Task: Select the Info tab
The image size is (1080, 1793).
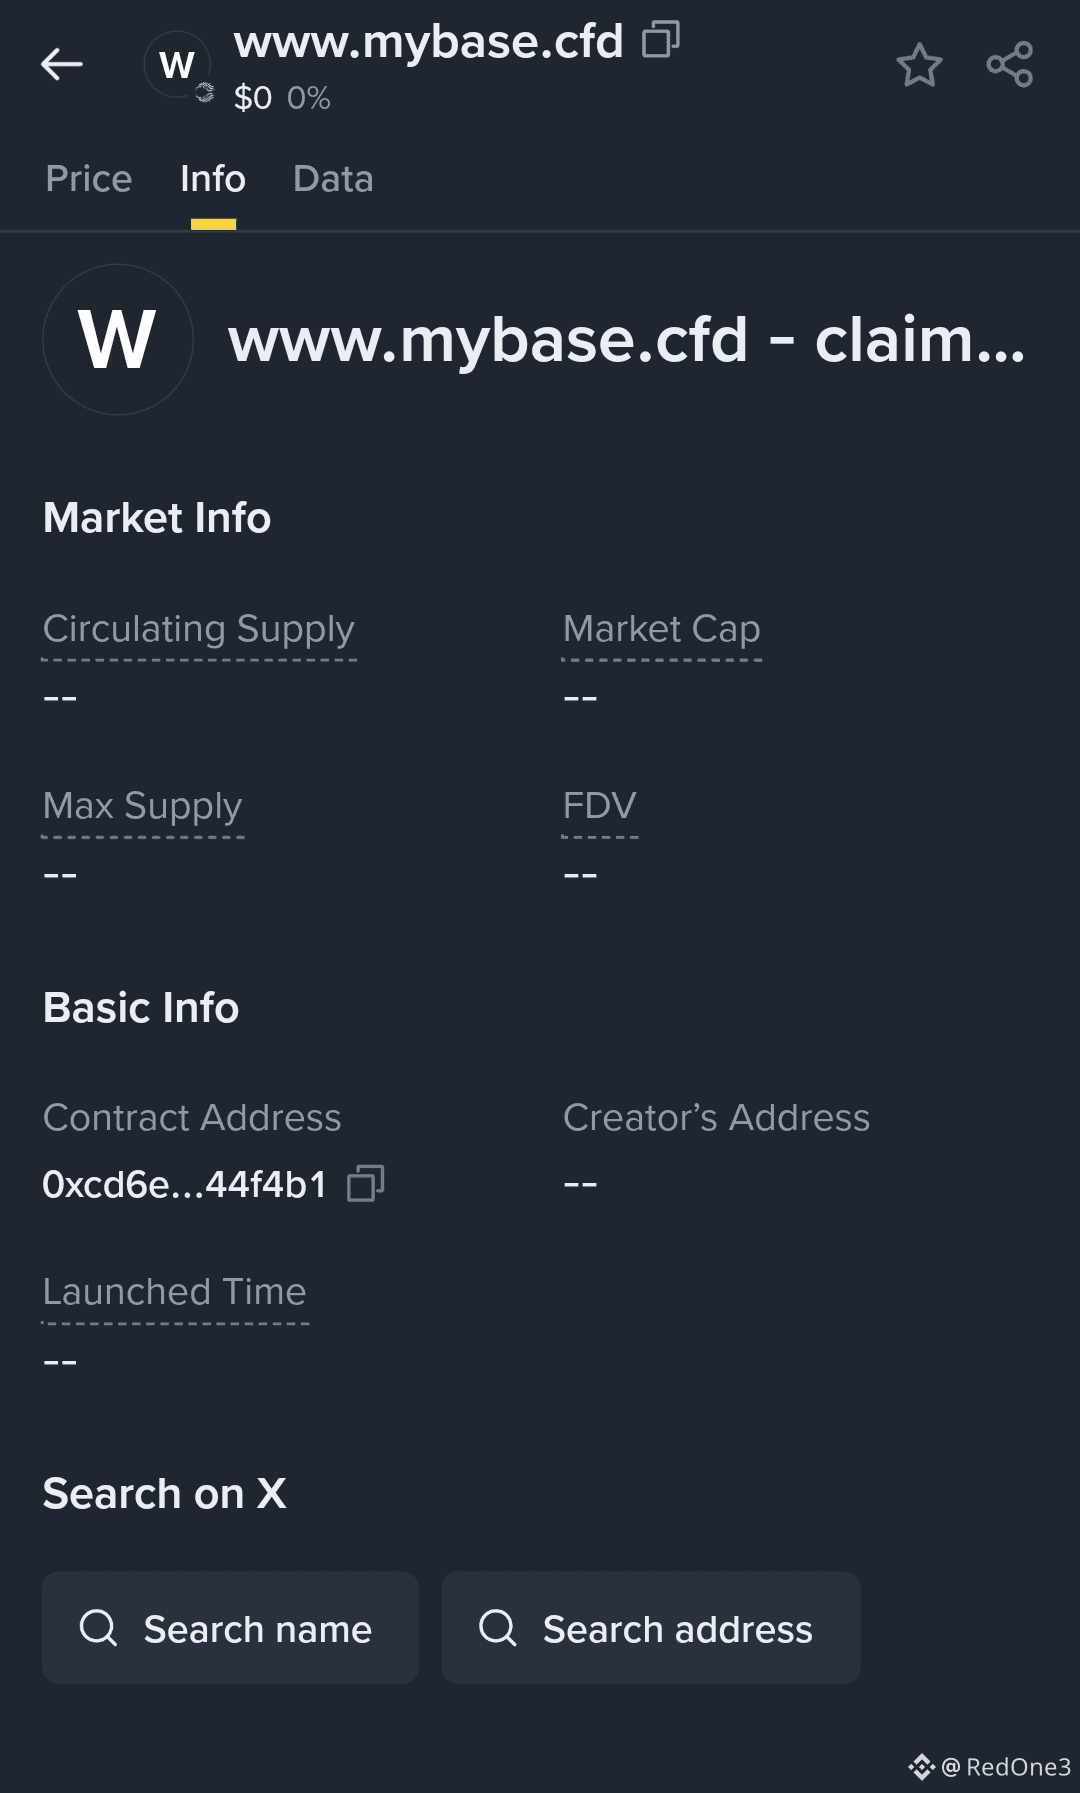Action: [x=213, y=178]
